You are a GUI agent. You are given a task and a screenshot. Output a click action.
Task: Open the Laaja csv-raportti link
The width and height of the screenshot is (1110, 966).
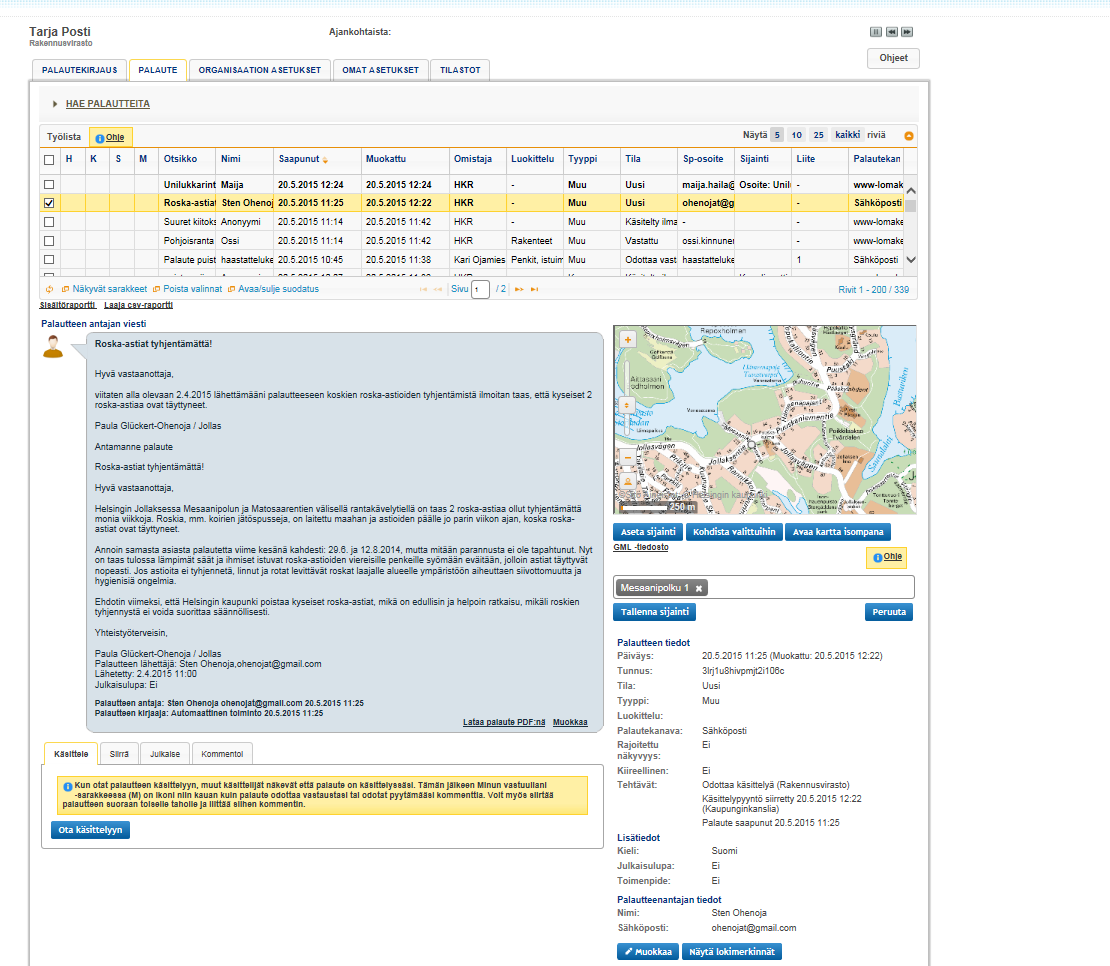click(x=138, y=305)
